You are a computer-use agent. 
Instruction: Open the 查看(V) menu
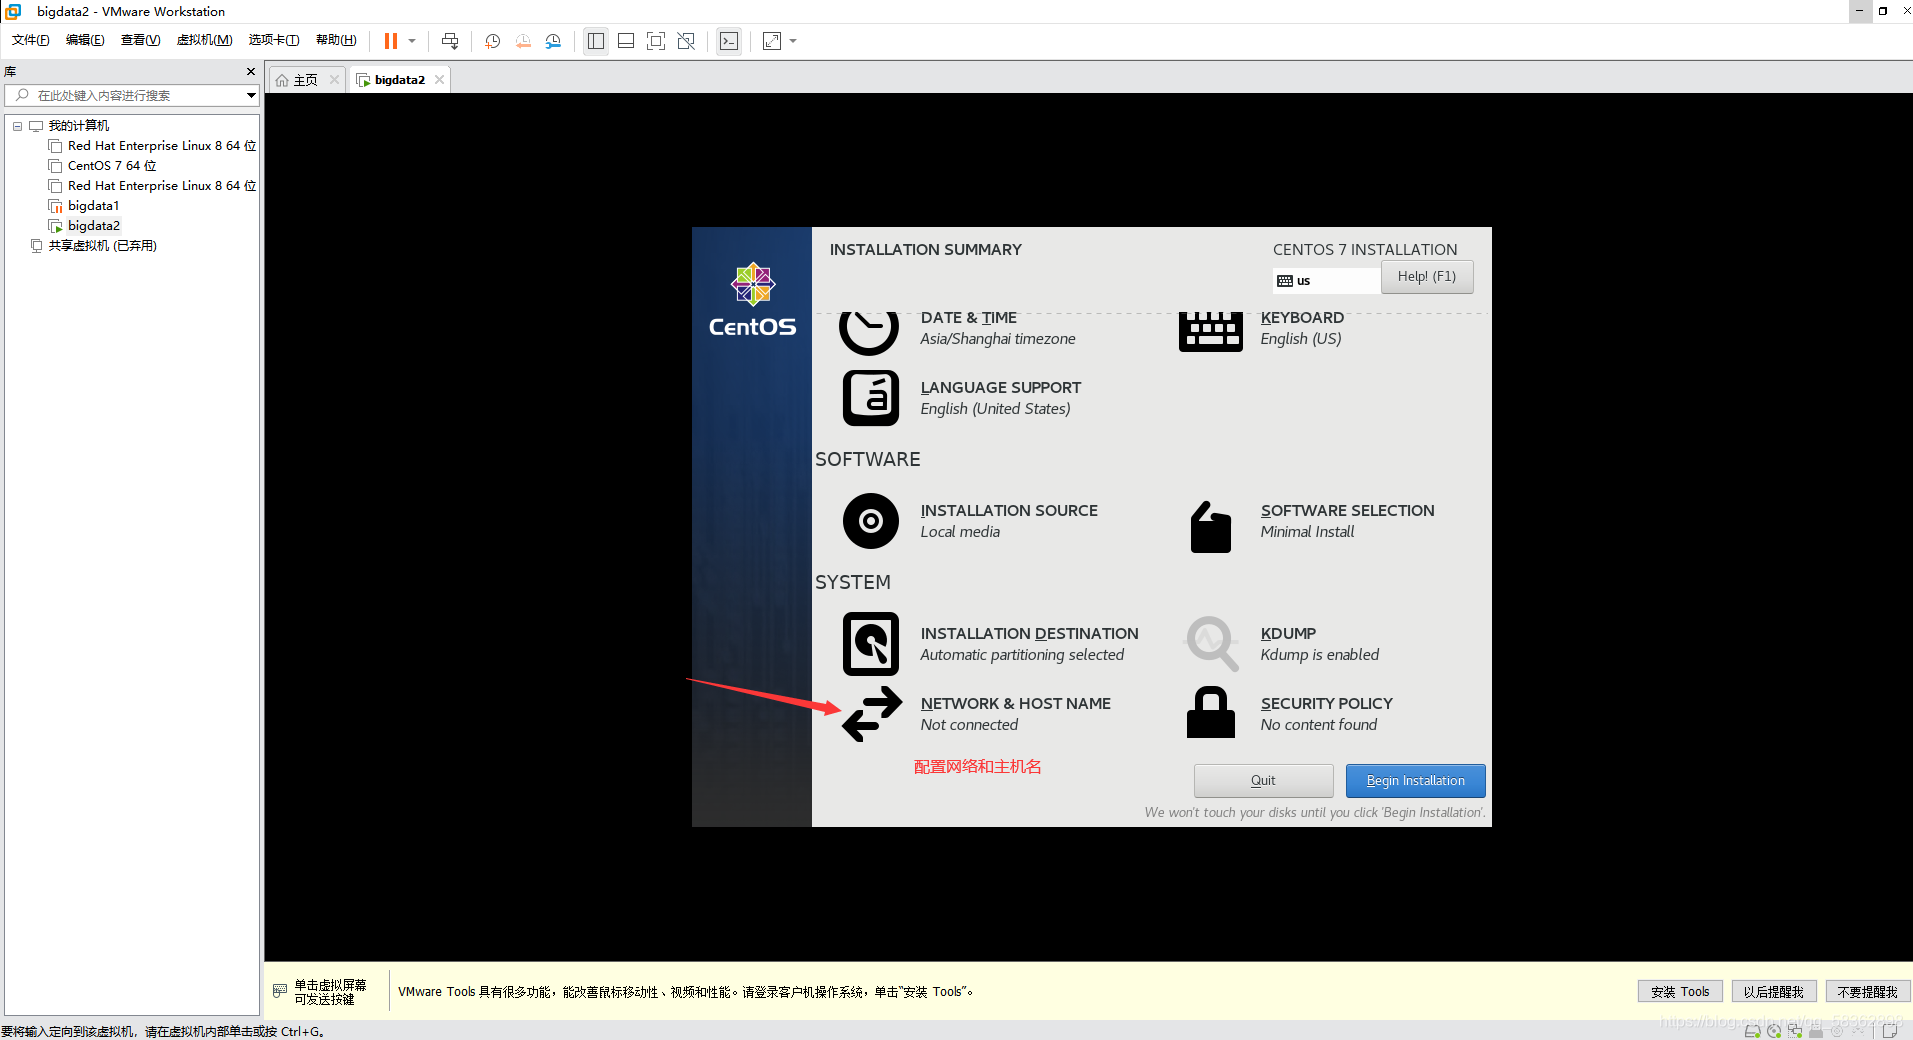[140, 40]
